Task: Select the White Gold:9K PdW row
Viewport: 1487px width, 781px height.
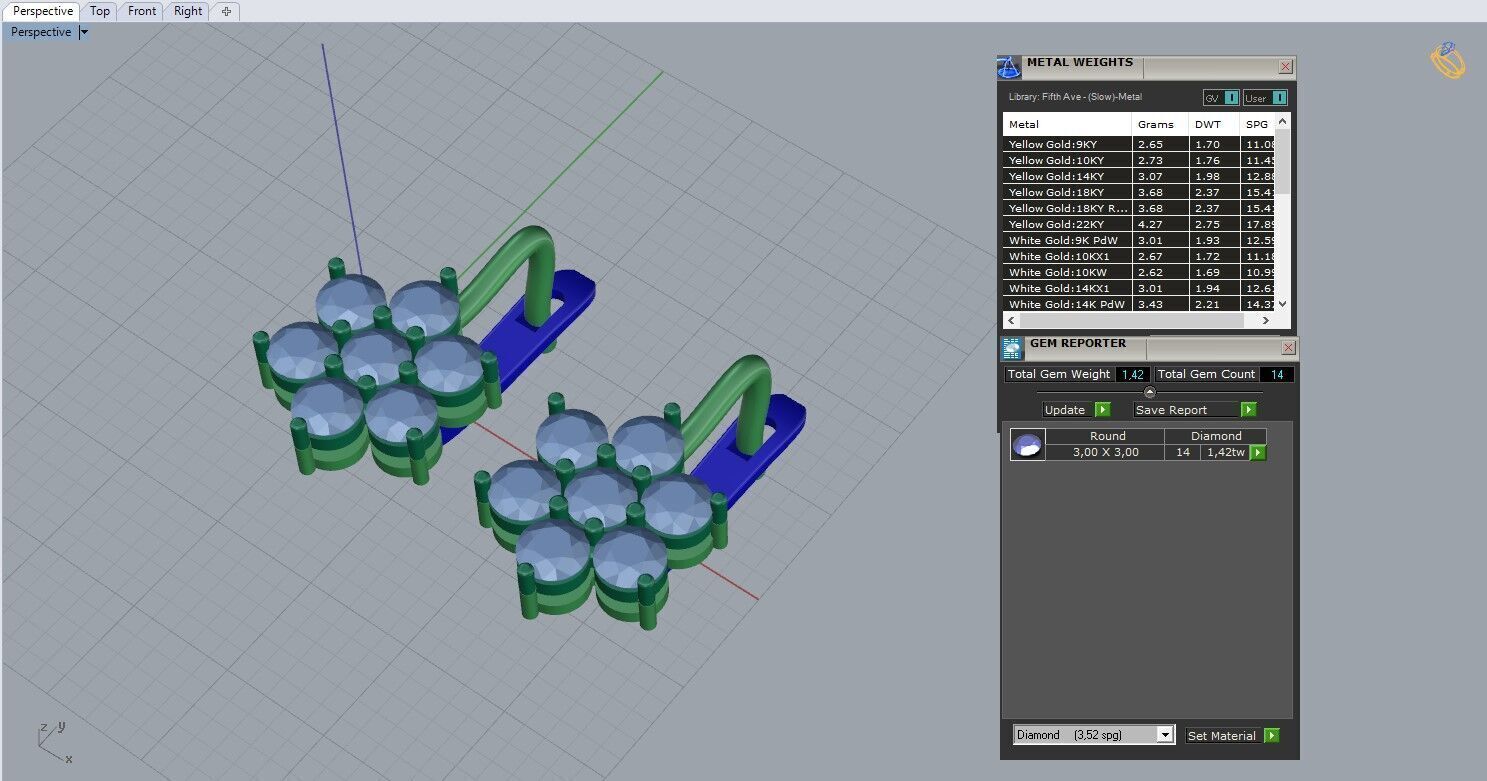Action: pos(1139,240)
